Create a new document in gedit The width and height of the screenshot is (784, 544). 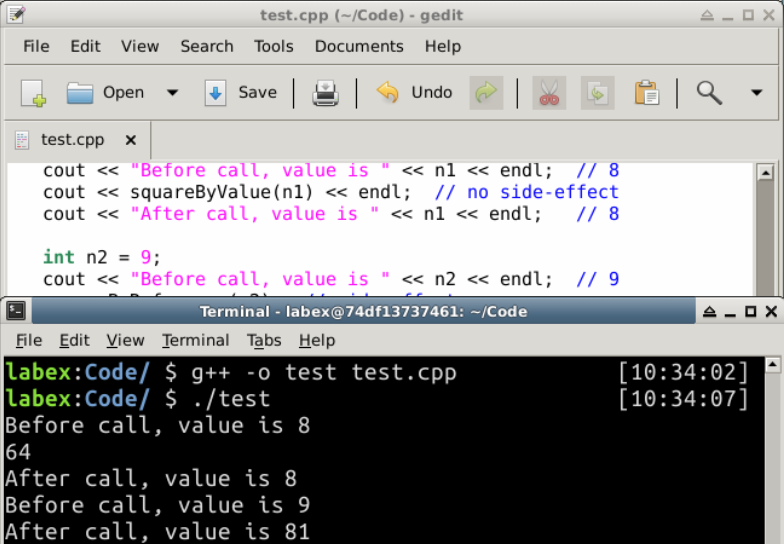(33, 93)
